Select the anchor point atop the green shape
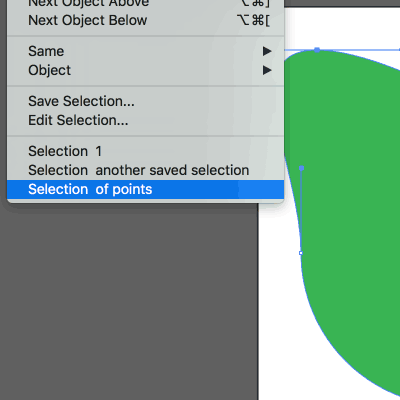 (x=317, y=50)
